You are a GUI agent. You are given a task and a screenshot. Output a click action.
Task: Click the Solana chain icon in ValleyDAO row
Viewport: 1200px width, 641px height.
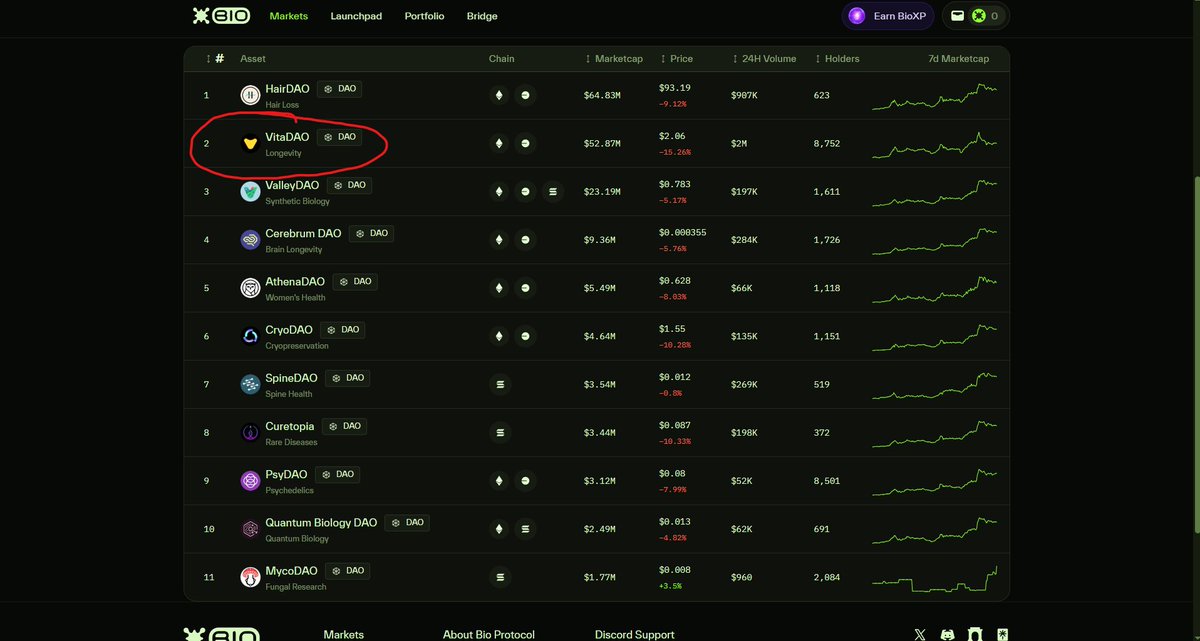pyautogui.click(x=553, y=191)
